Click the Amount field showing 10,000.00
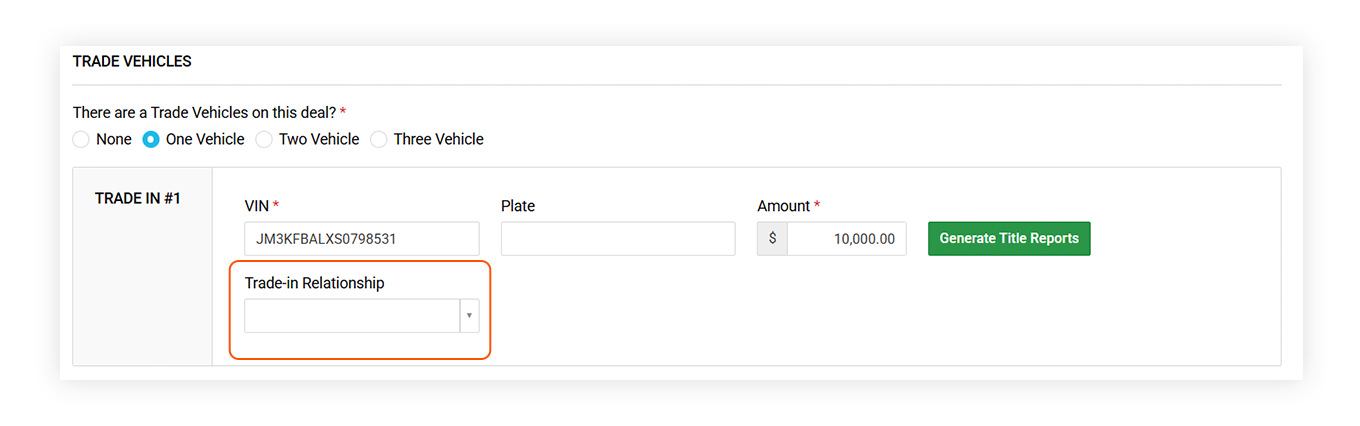 click(846, 239)
